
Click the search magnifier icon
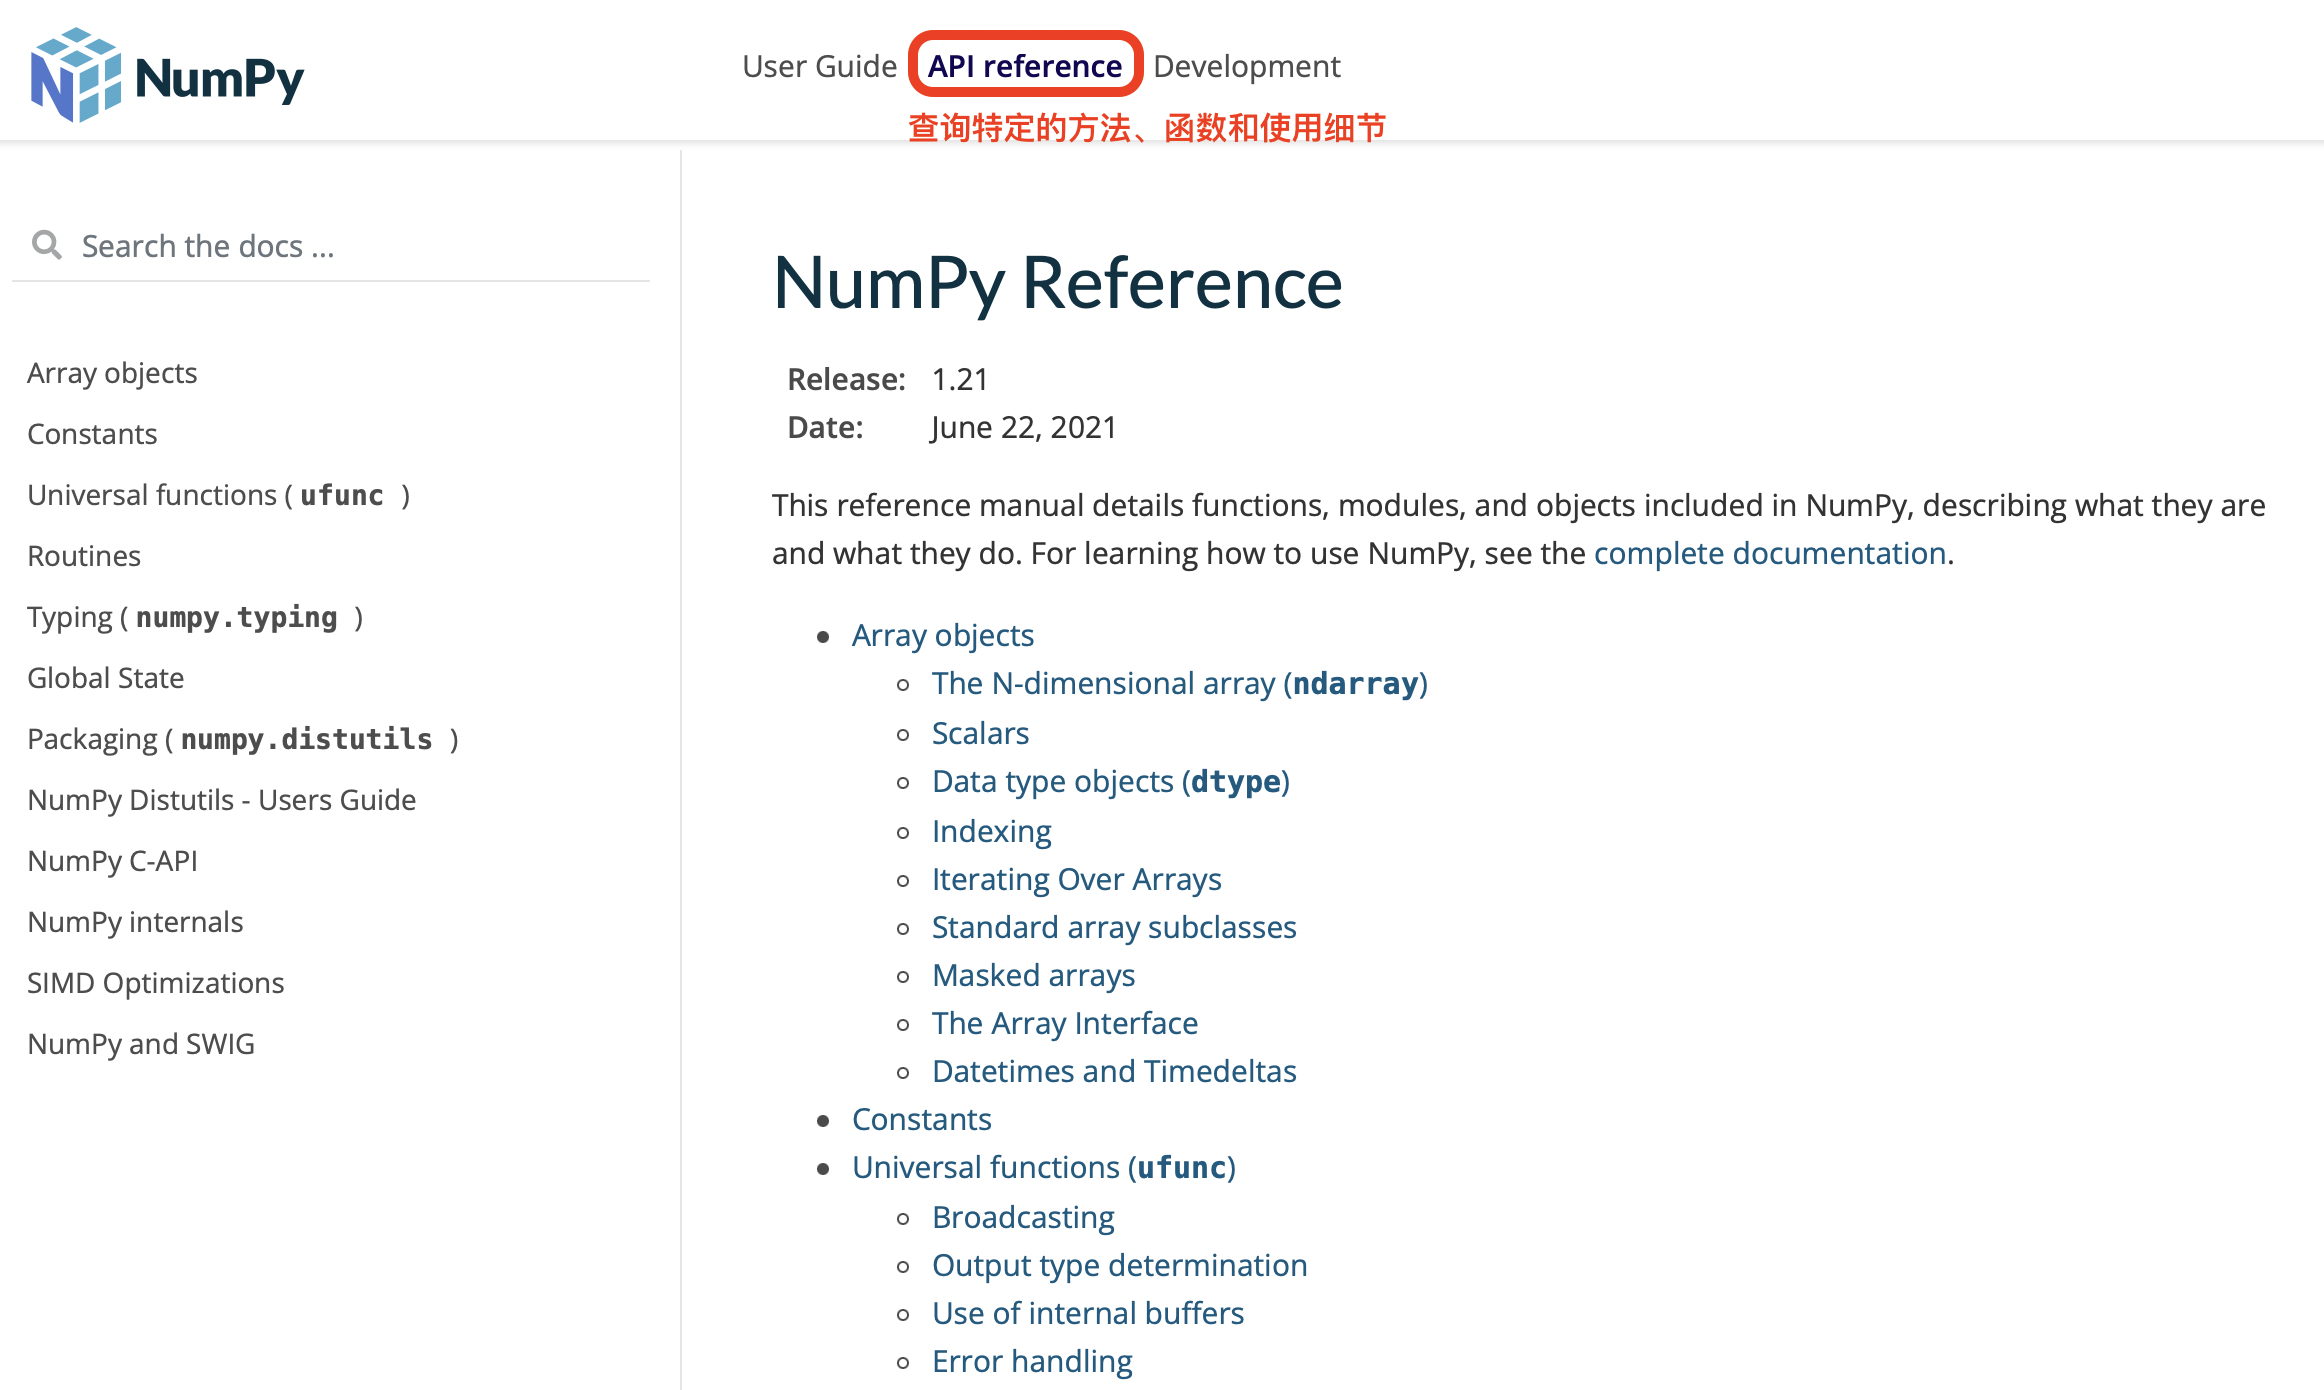(x=46, y=245)
